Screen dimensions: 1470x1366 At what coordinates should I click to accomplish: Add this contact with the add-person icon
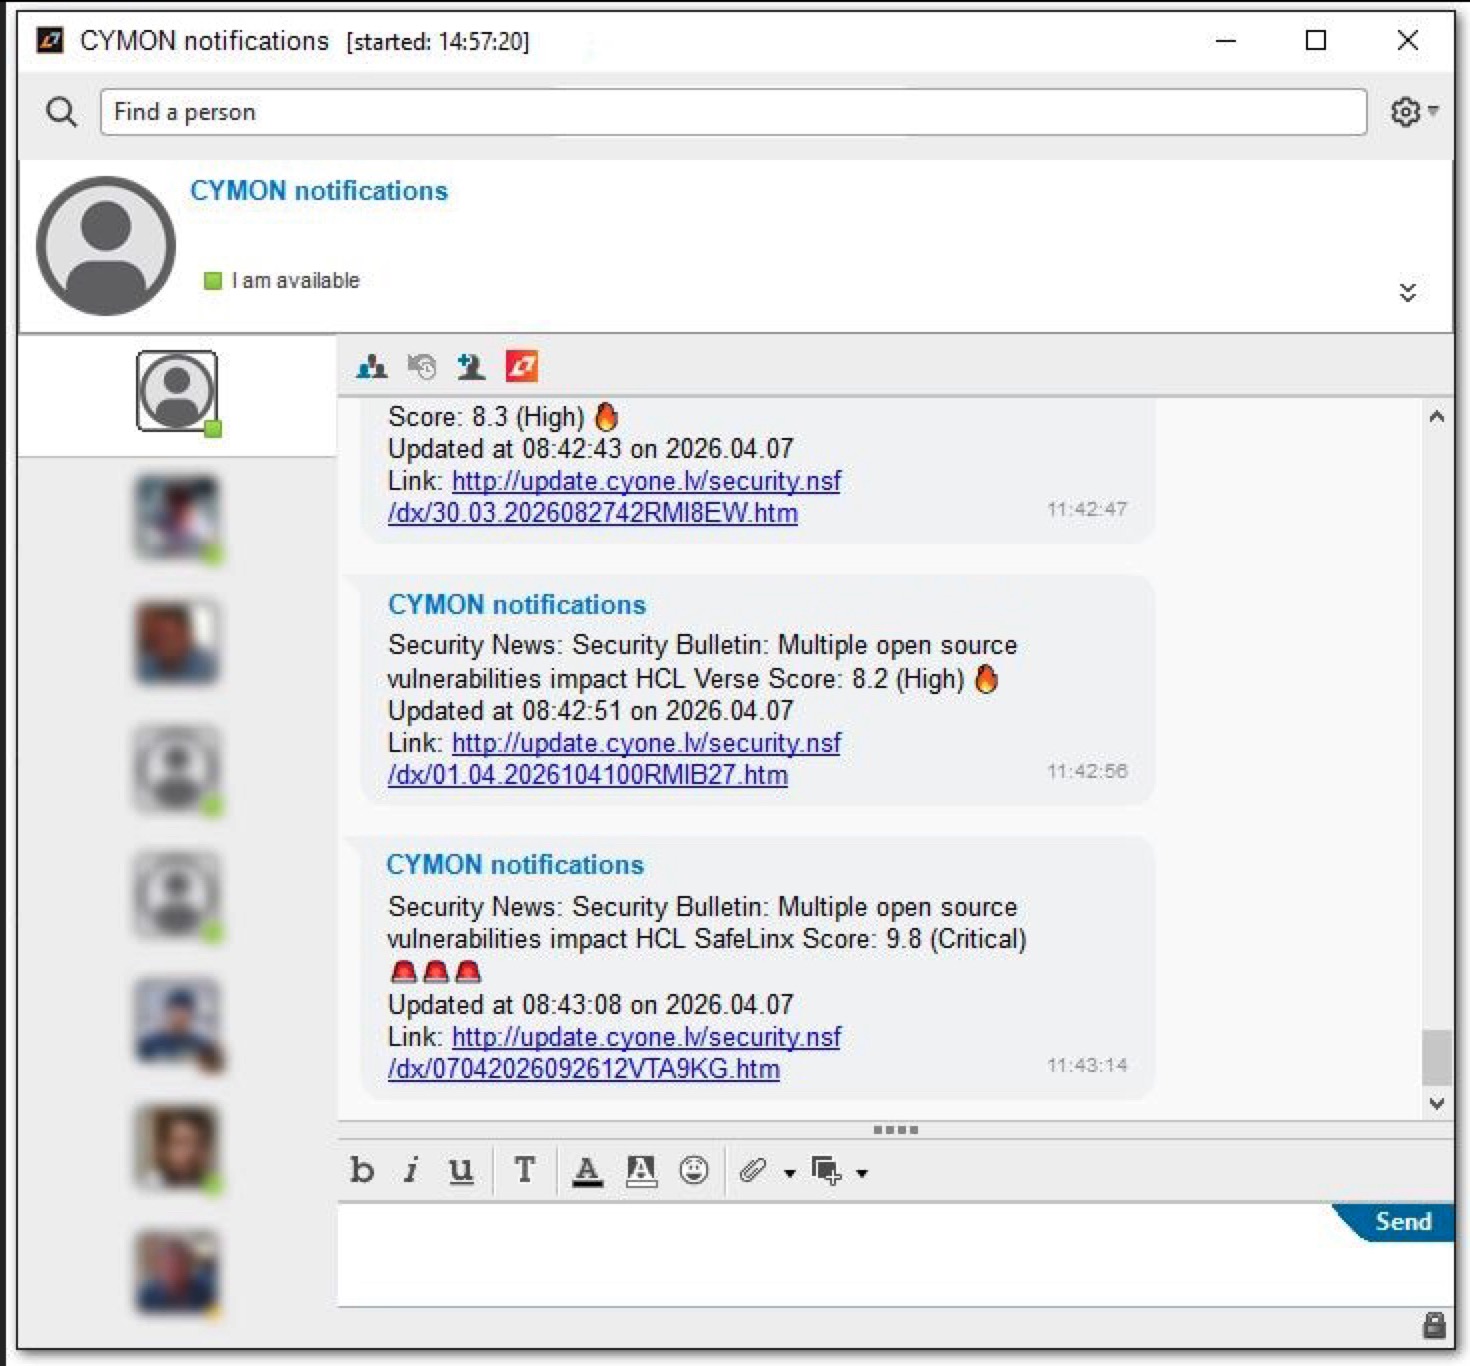[x=472, y=366]
